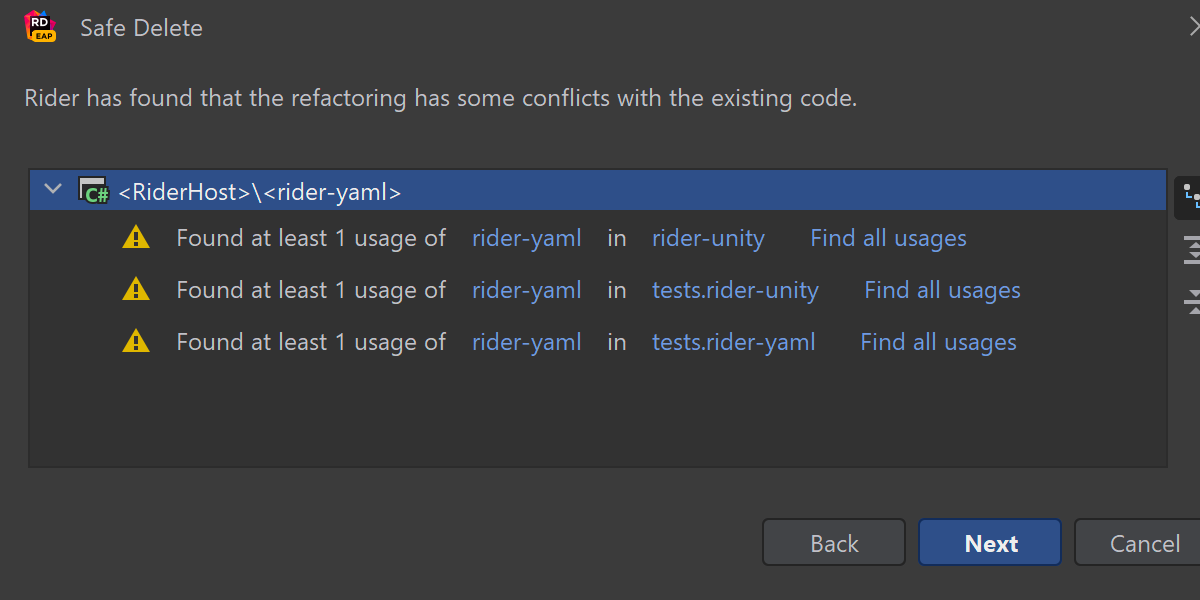Find all usages in tests.rider-unity

pyautogui.click(x=942, y=290)
